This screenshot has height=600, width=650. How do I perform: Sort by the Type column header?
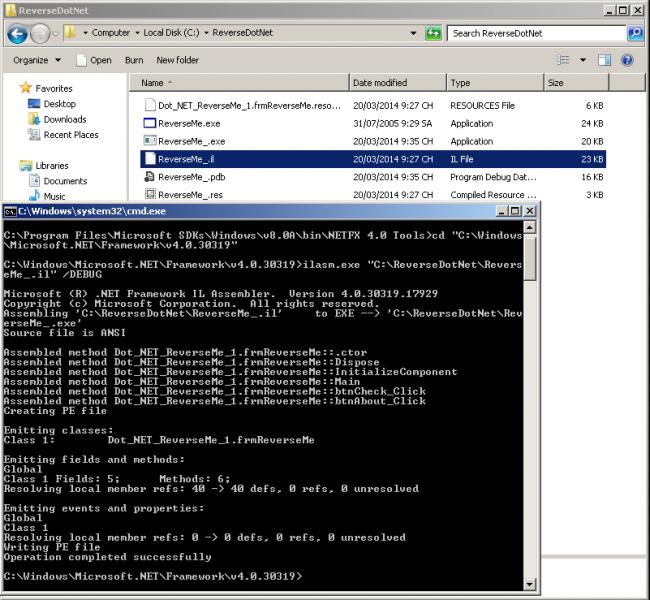coord(495,83)
